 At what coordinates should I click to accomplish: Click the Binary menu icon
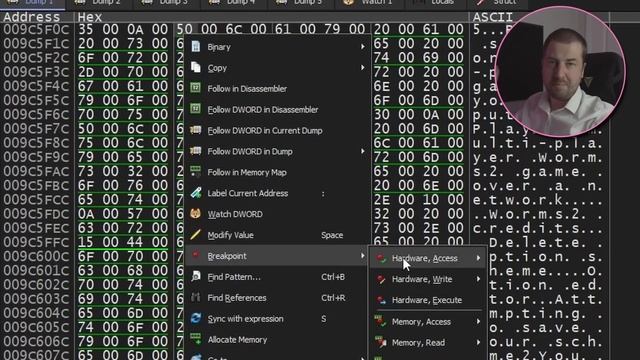coord(196,47)
